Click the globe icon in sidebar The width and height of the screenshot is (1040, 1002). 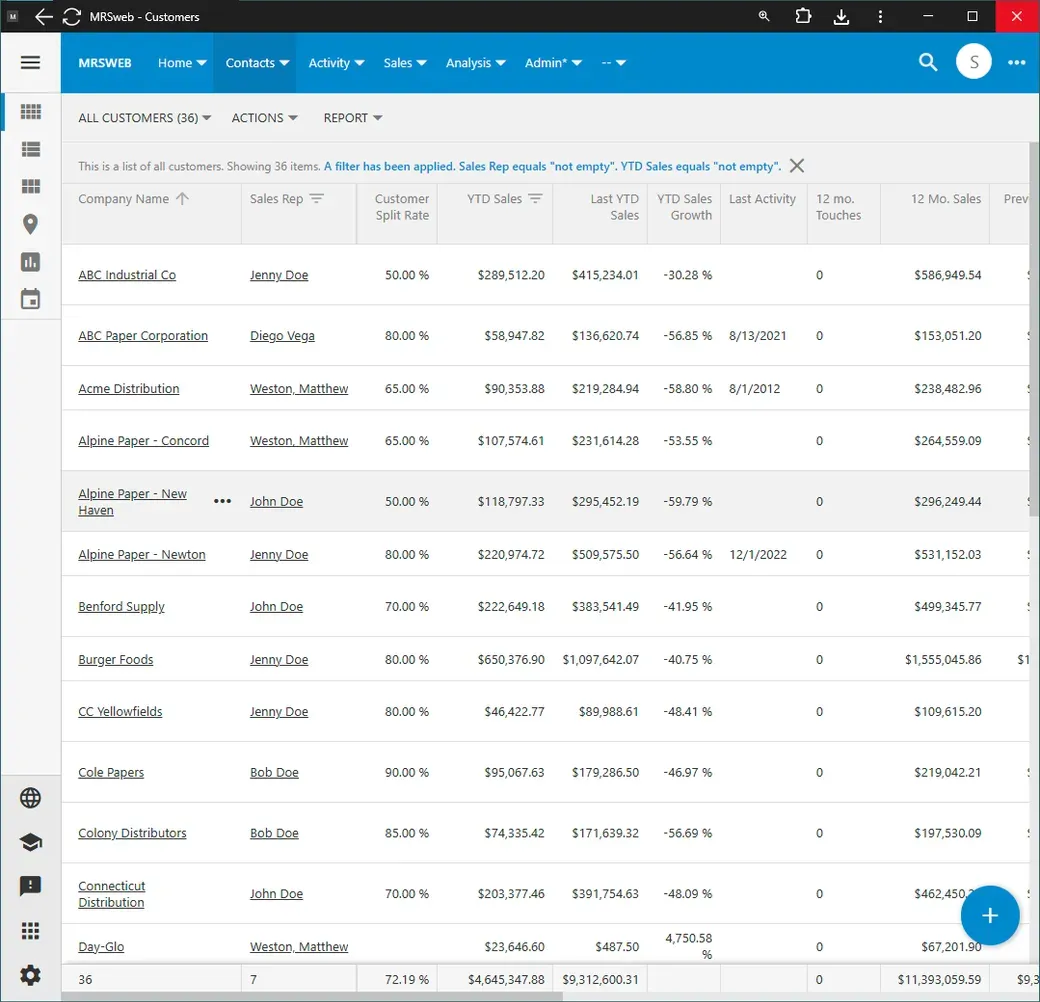(31, 798)
